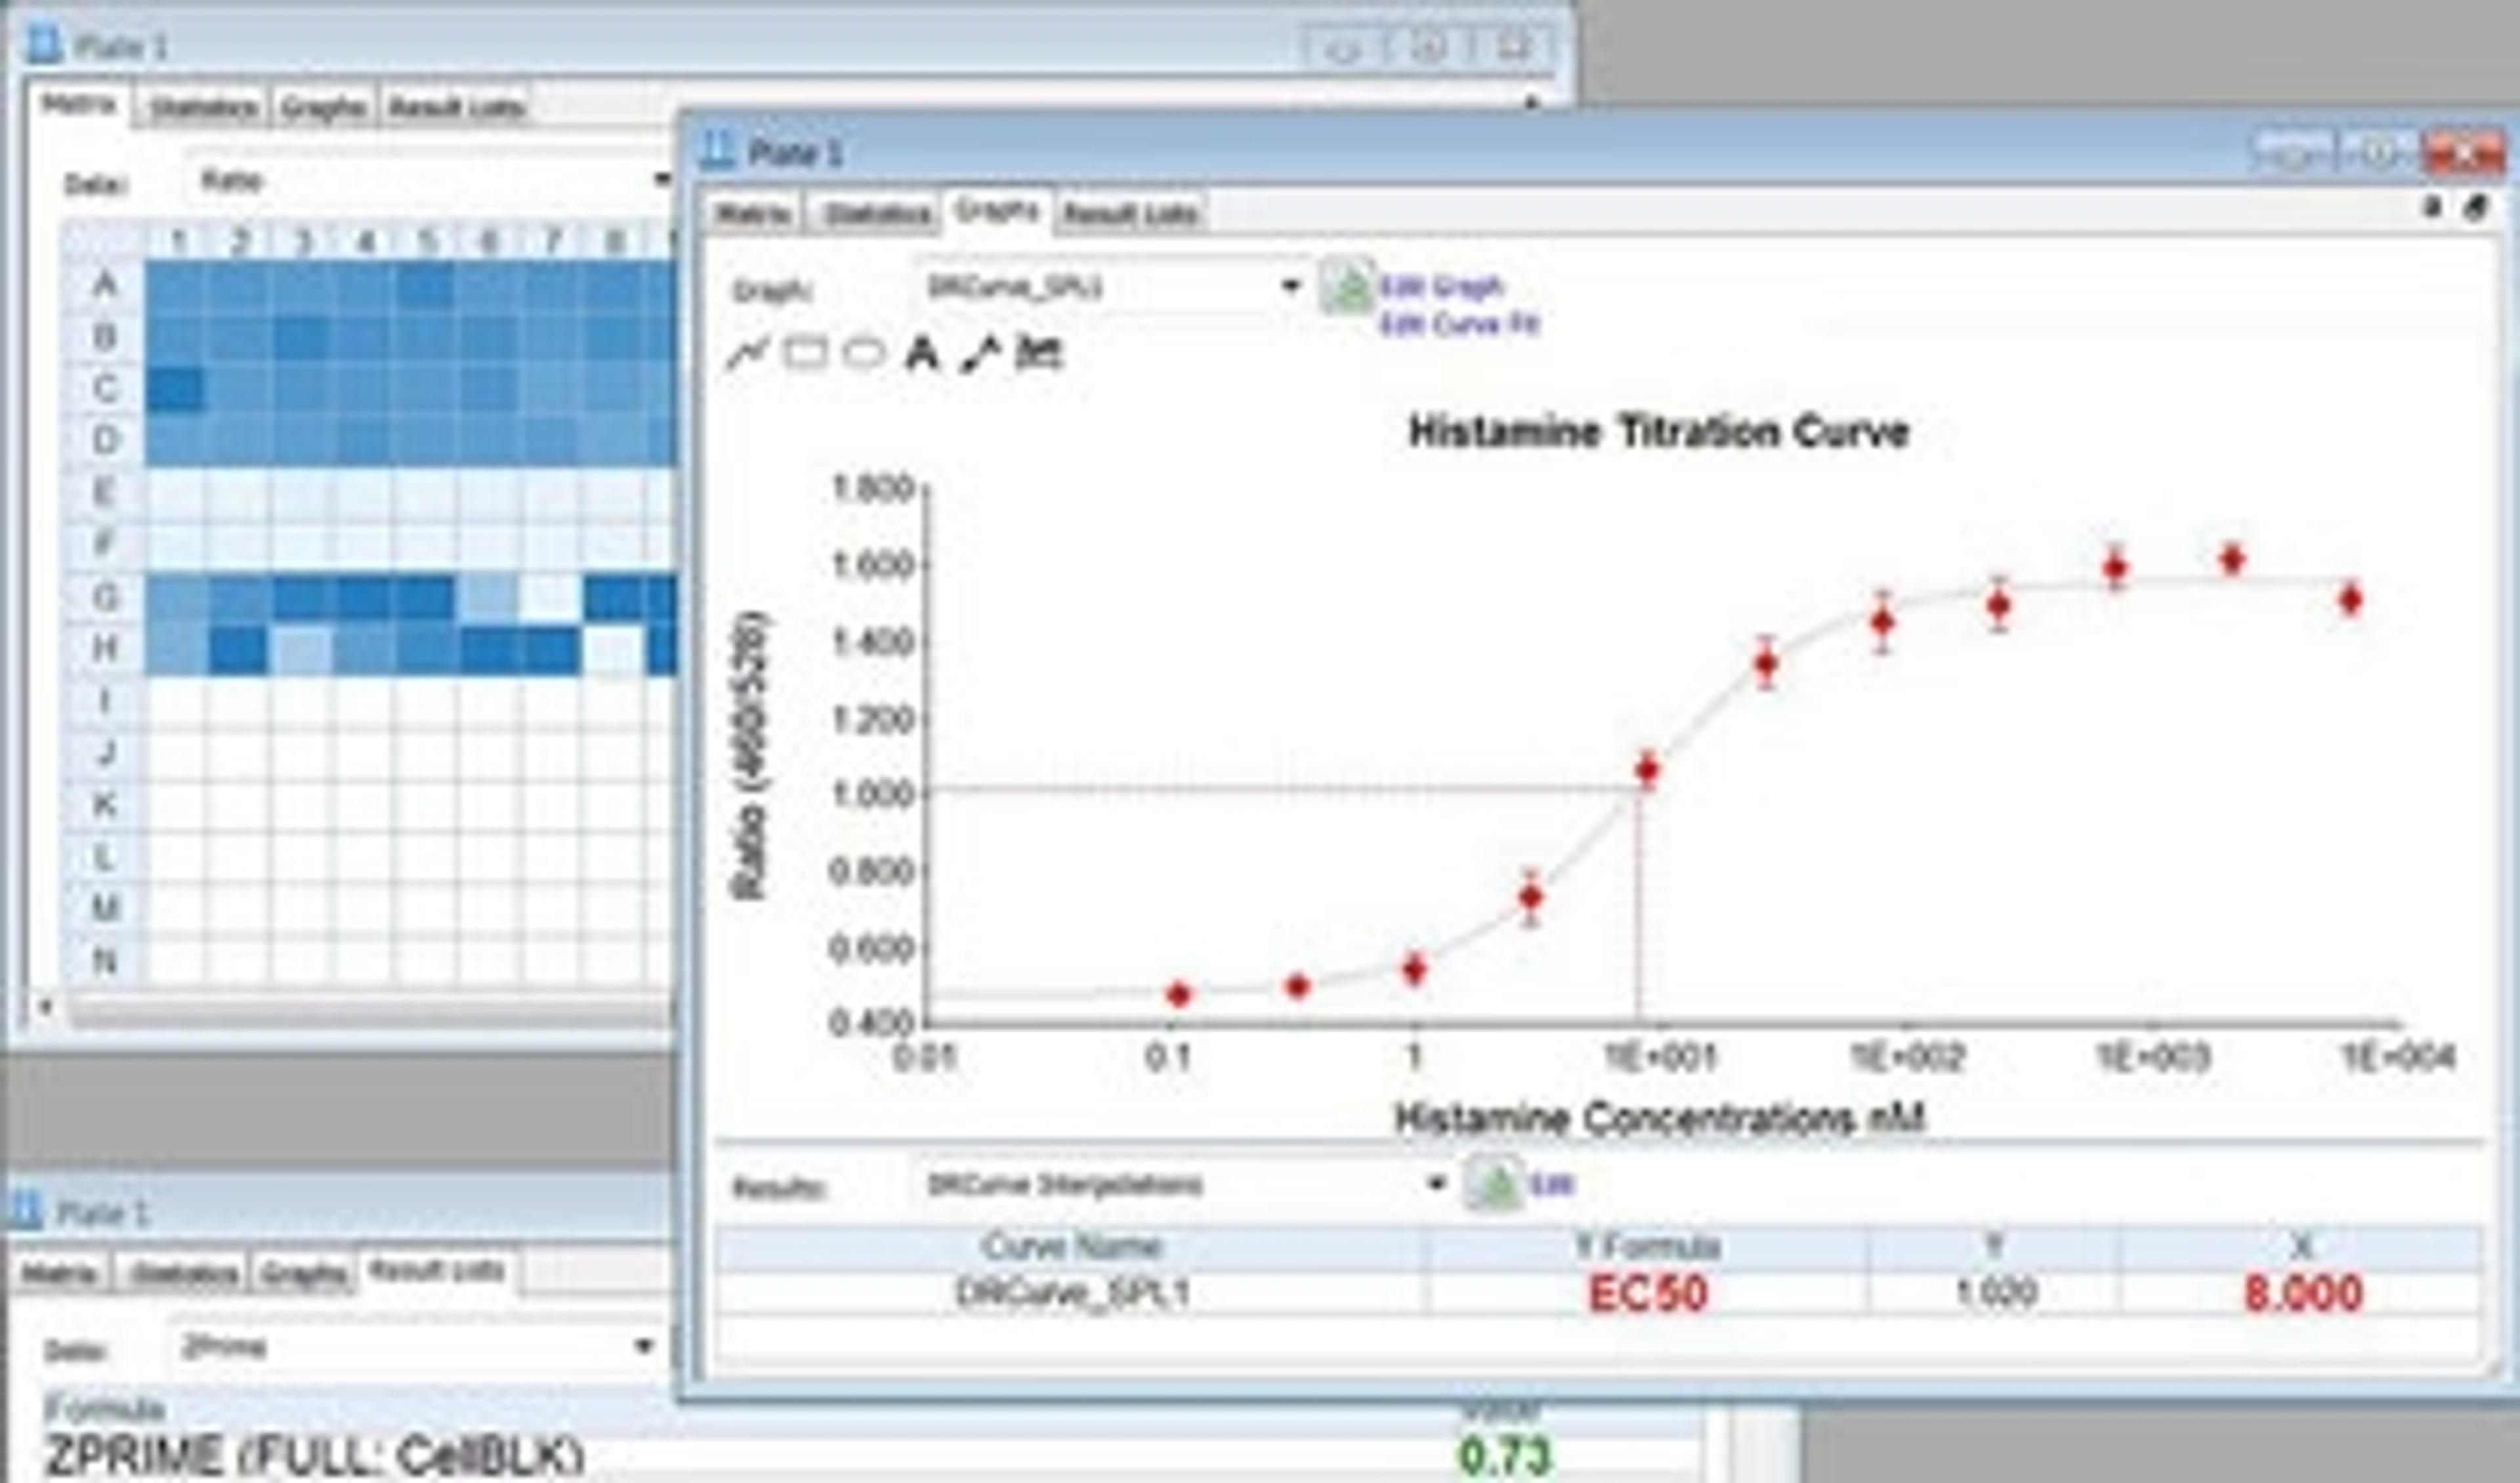The height and width of the screenshot is (1483, 2520).
Task: Switch to Result Lists tab in graph window
Action: (x=1130, y=214)
